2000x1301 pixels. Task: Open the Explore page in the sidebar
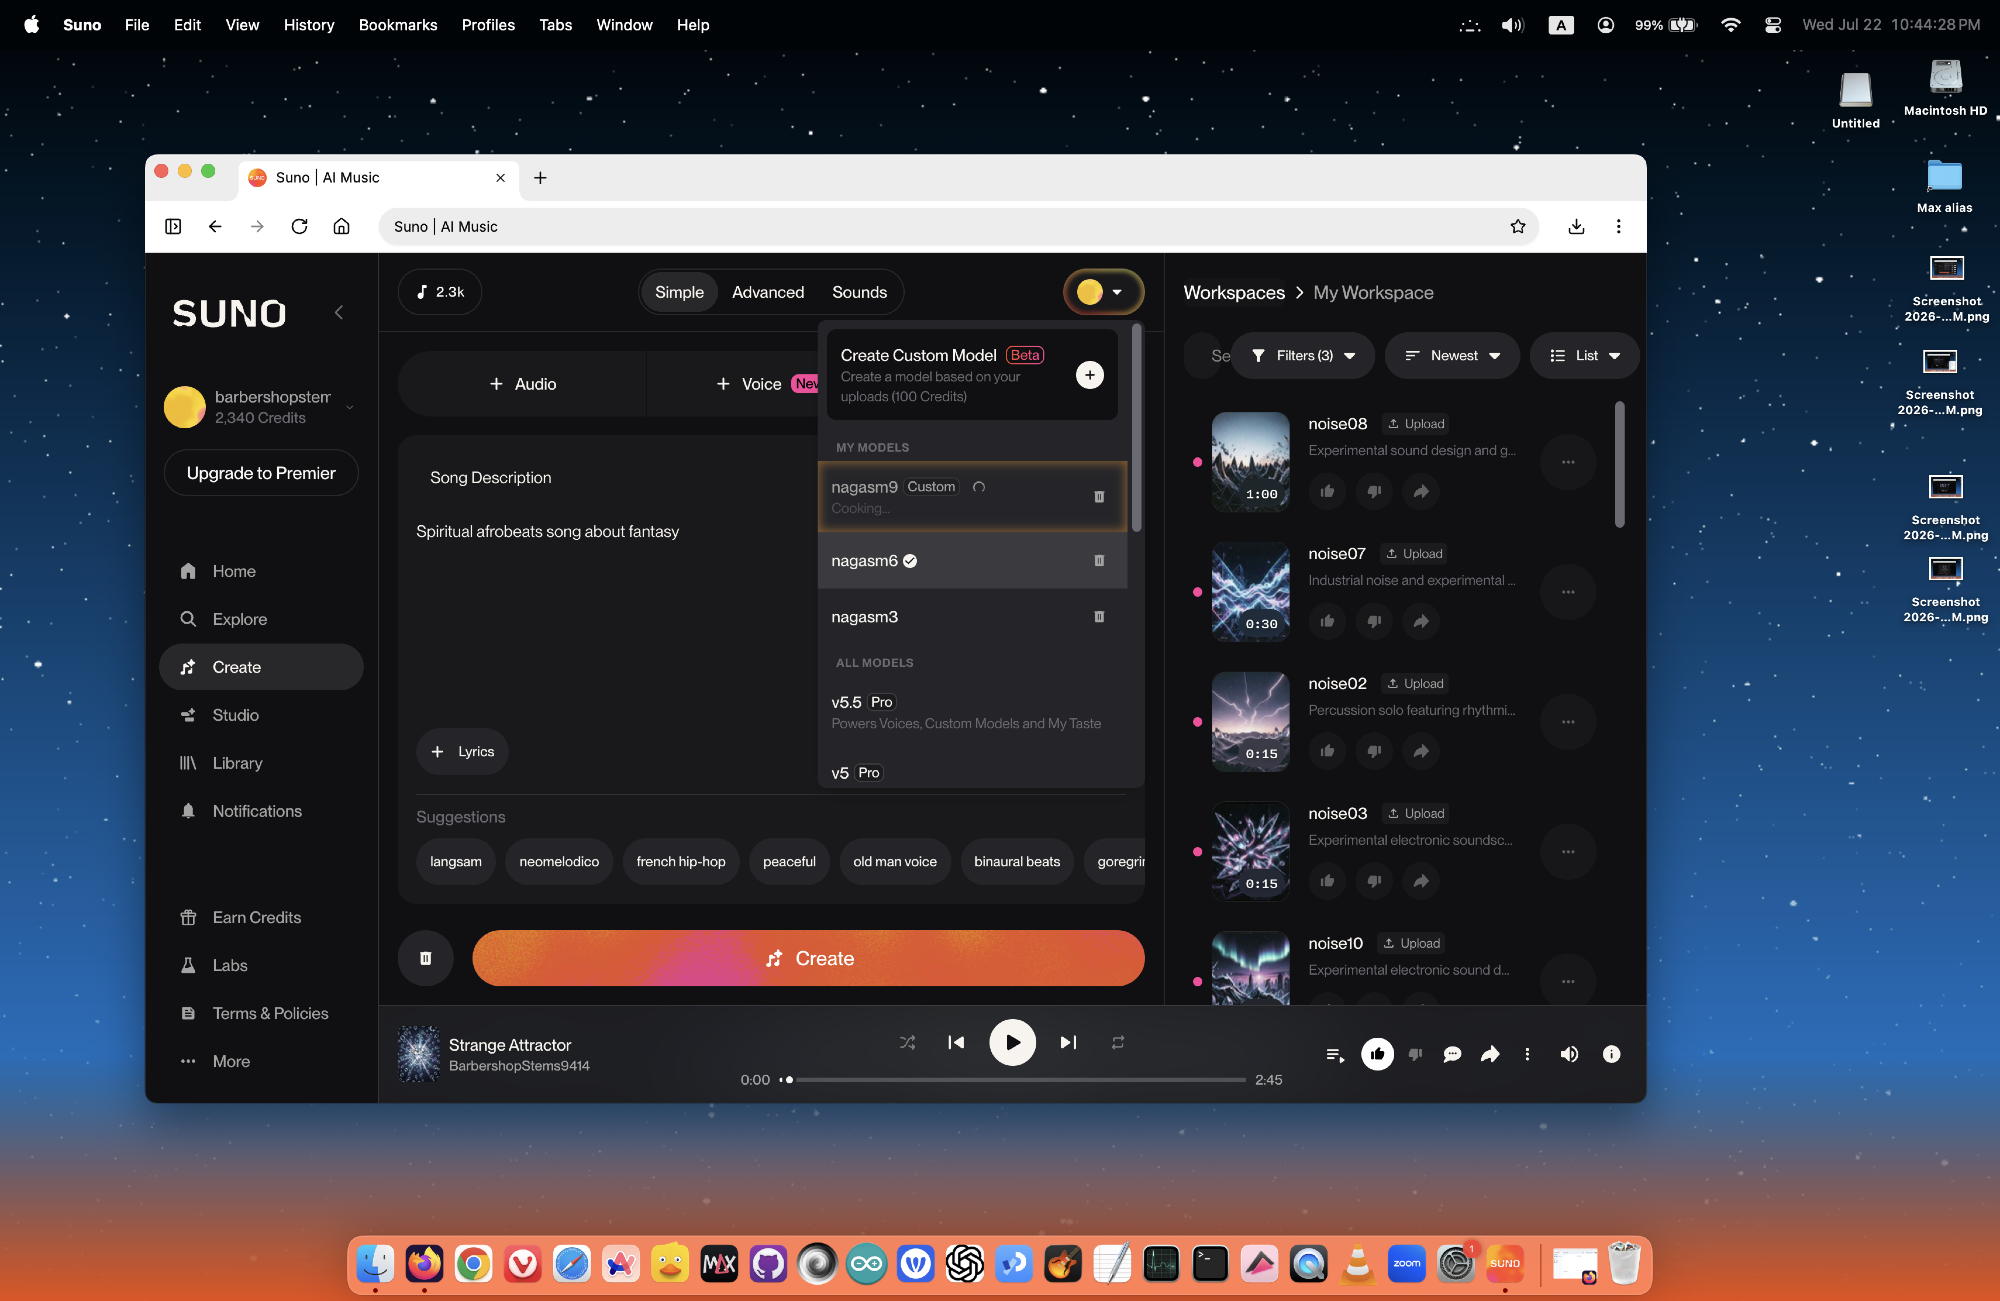[261, 619]
